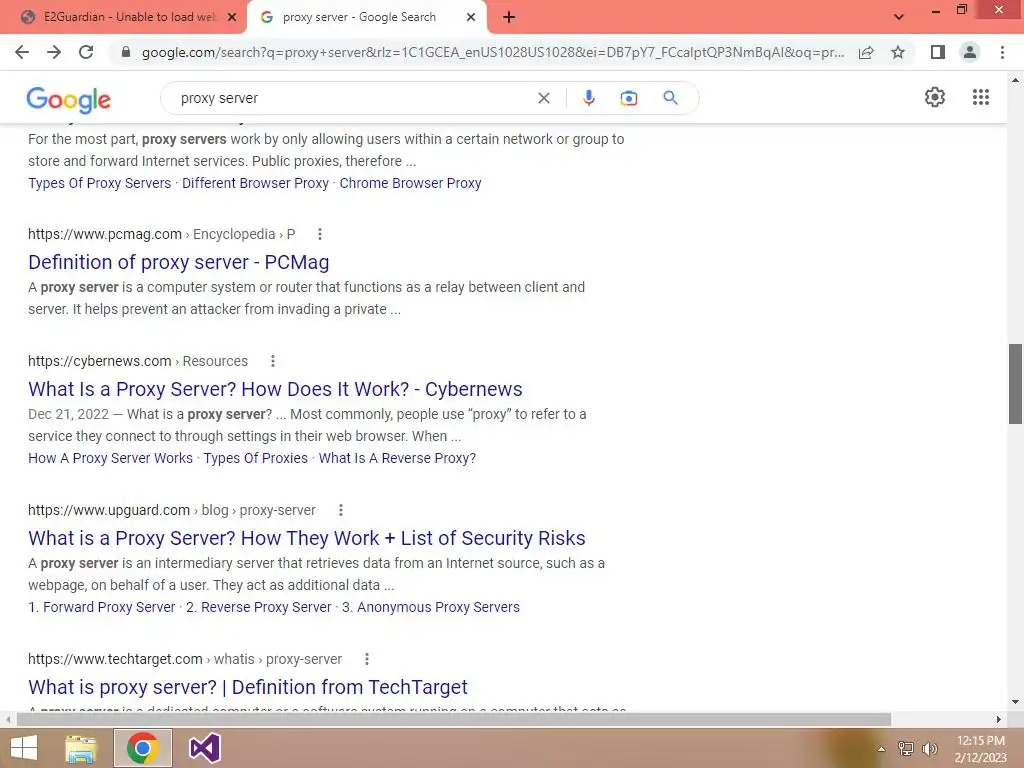Open the Chrome three-dot menu
Image resolution: width=1024 pixels, height=768 pixels.
pos(1002,52)
